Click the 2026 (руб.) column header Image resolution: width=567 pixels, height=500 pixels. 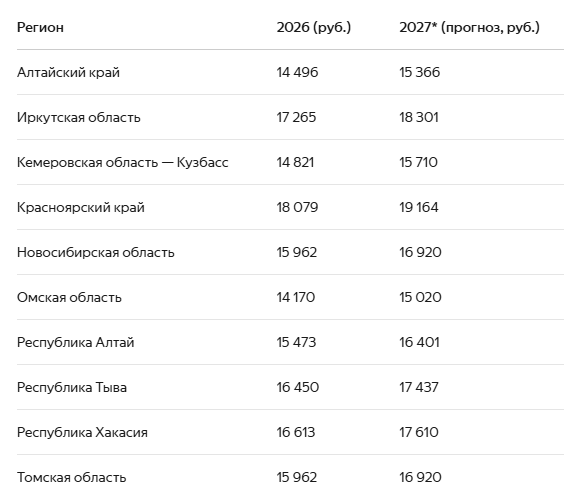314,27
